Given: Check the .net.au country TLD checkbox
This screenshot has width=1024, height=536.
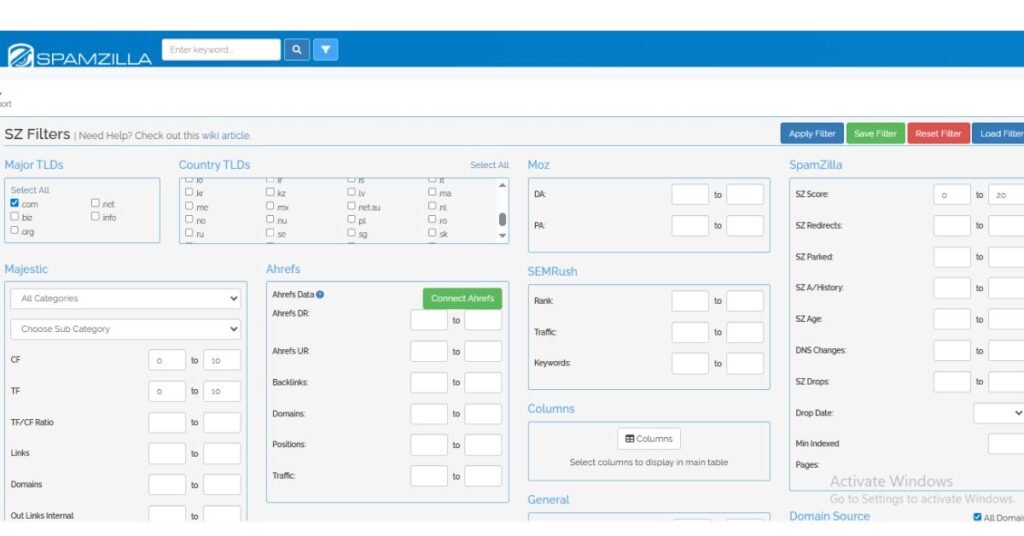Looking at the screenshot, I should coord(351,206).
